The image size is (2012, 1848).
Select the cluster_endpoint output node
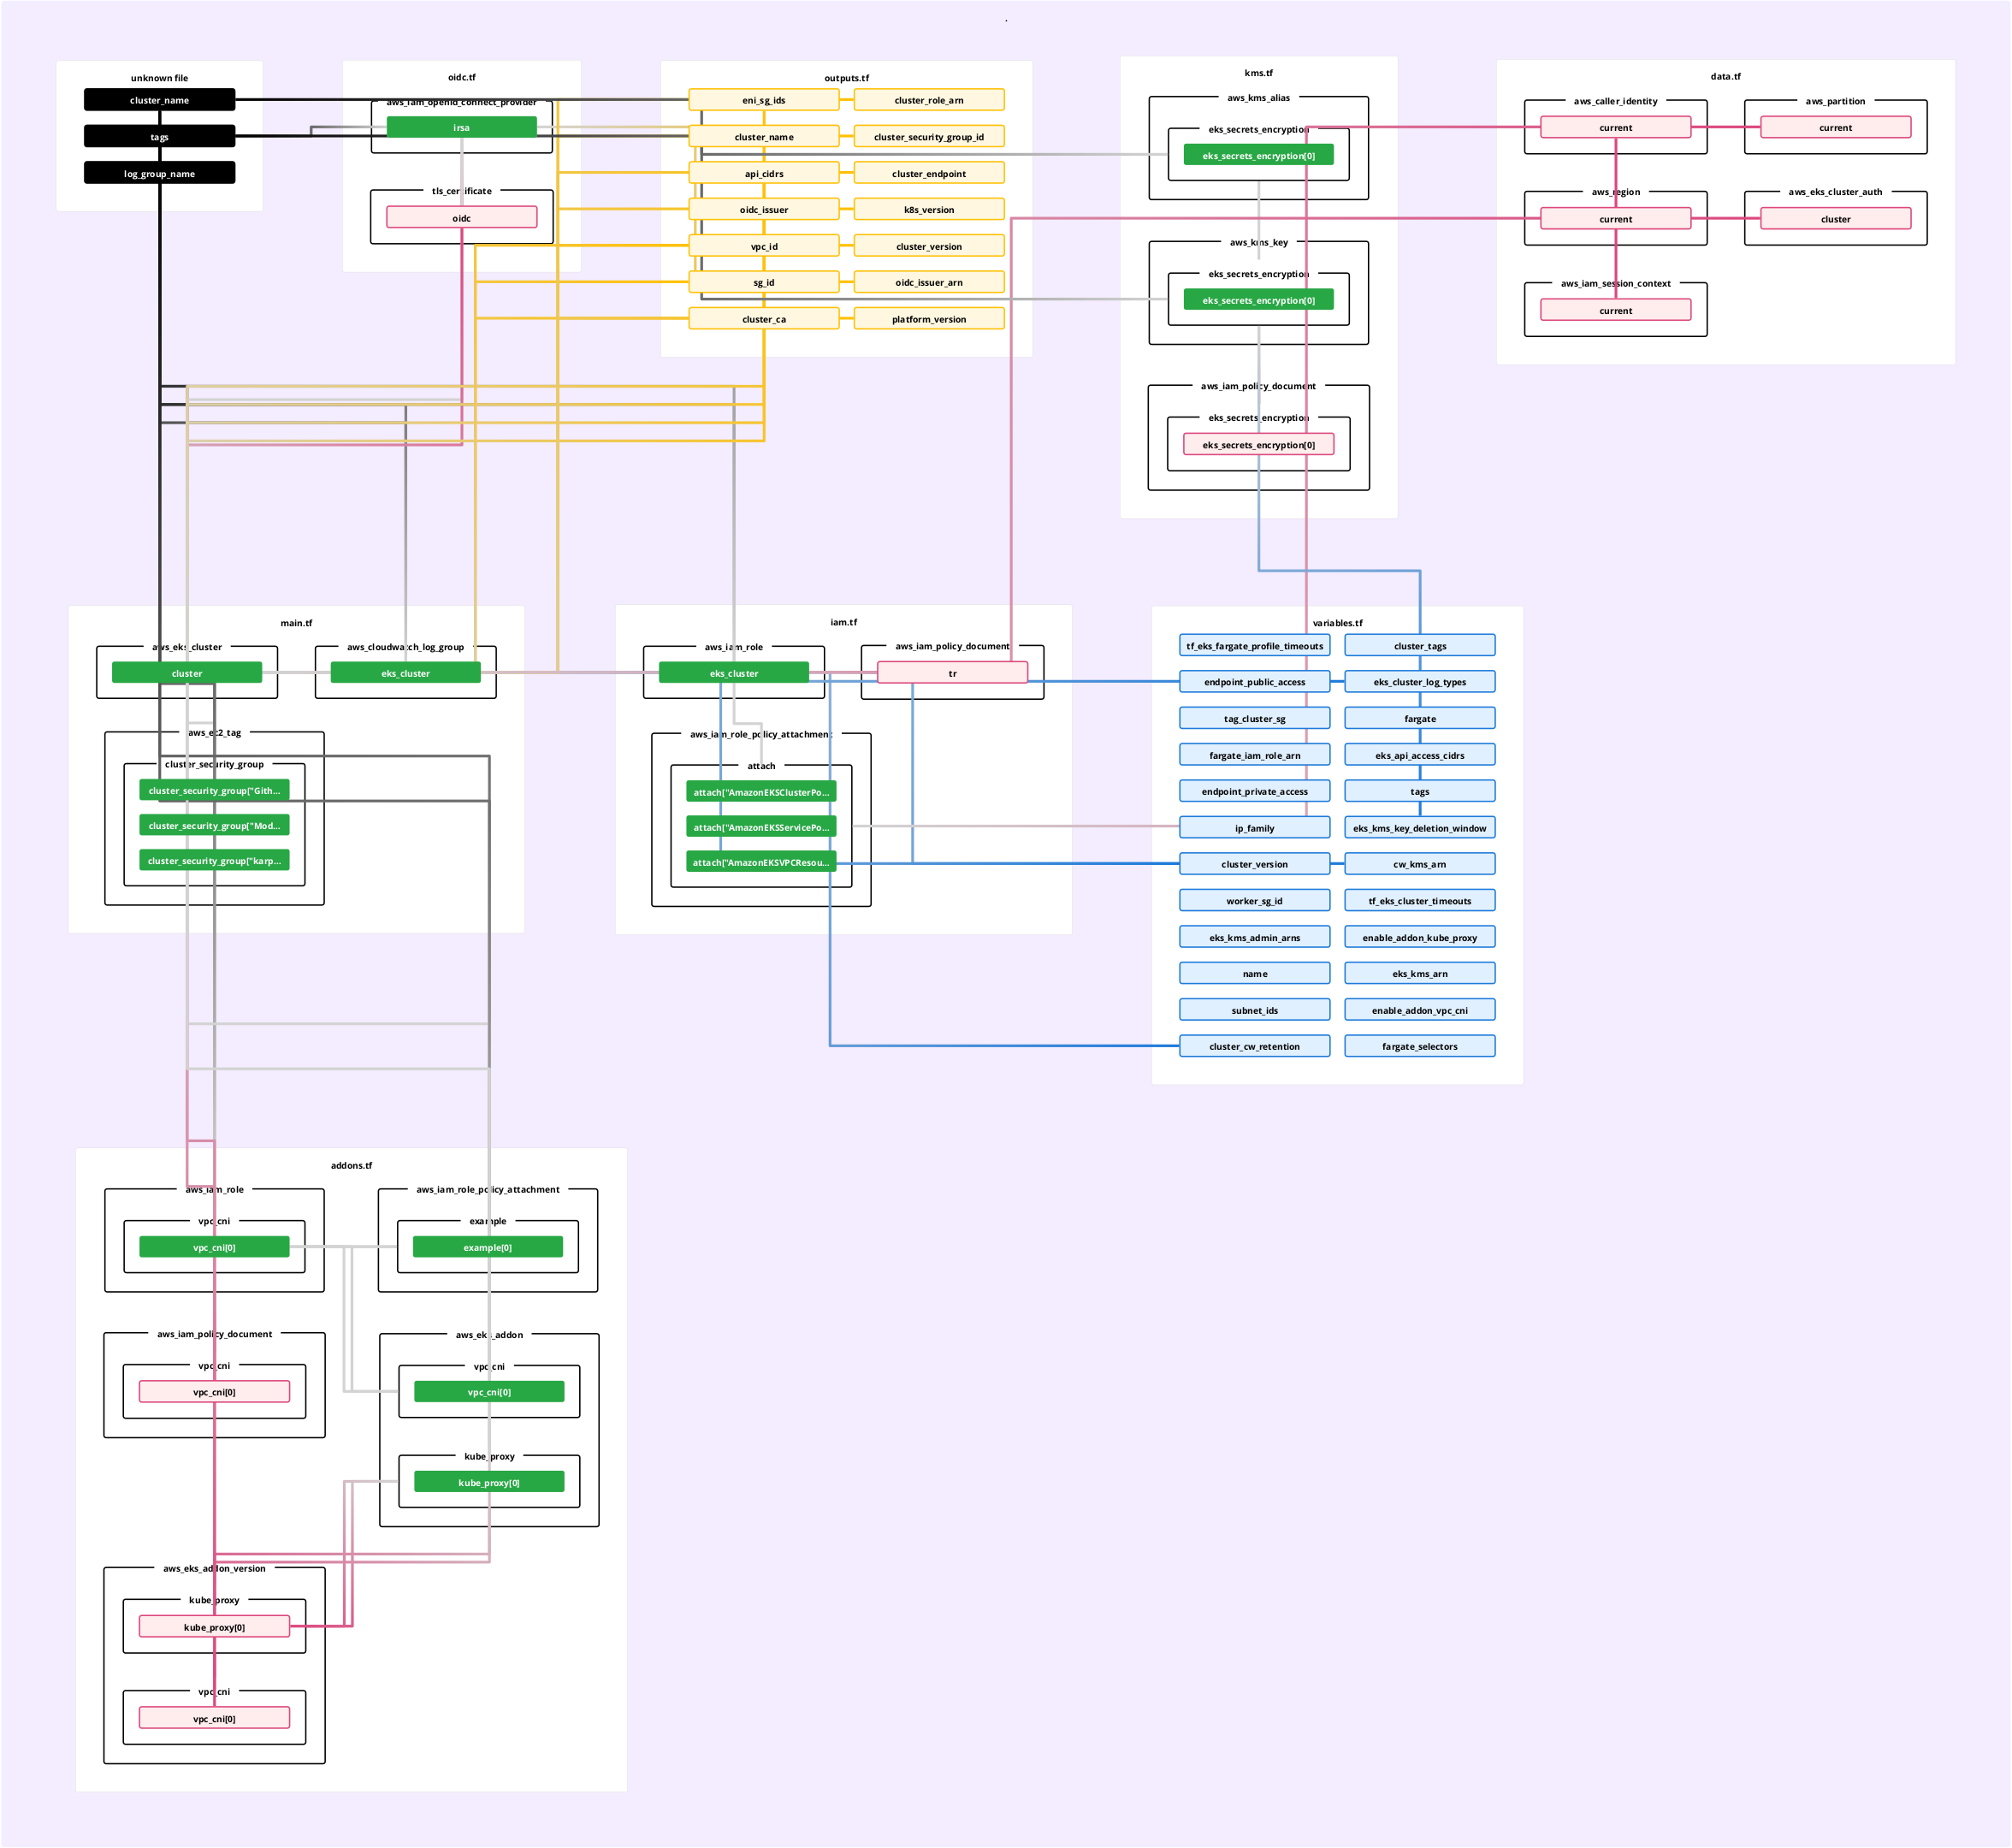point(928,173)
